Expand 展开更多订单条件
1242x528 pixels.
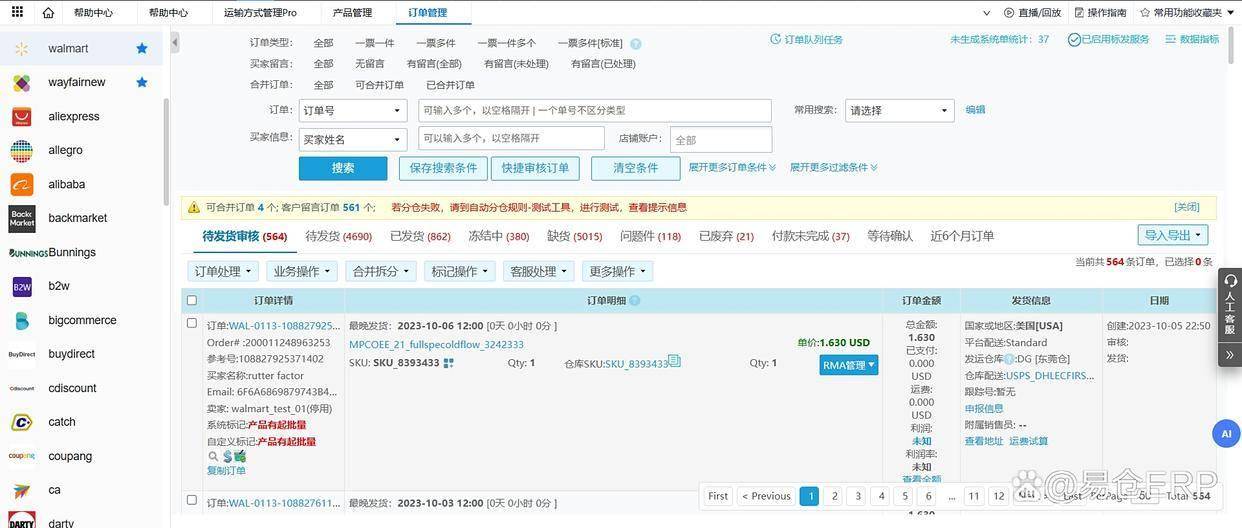pos(732,167)
